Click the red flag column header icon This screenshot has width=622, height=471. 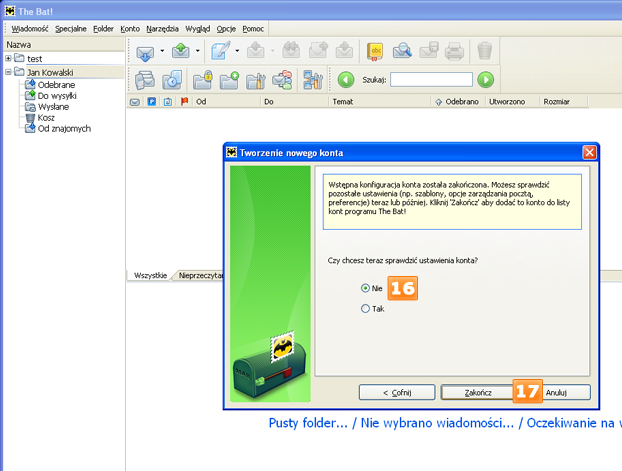click(184, 102)
